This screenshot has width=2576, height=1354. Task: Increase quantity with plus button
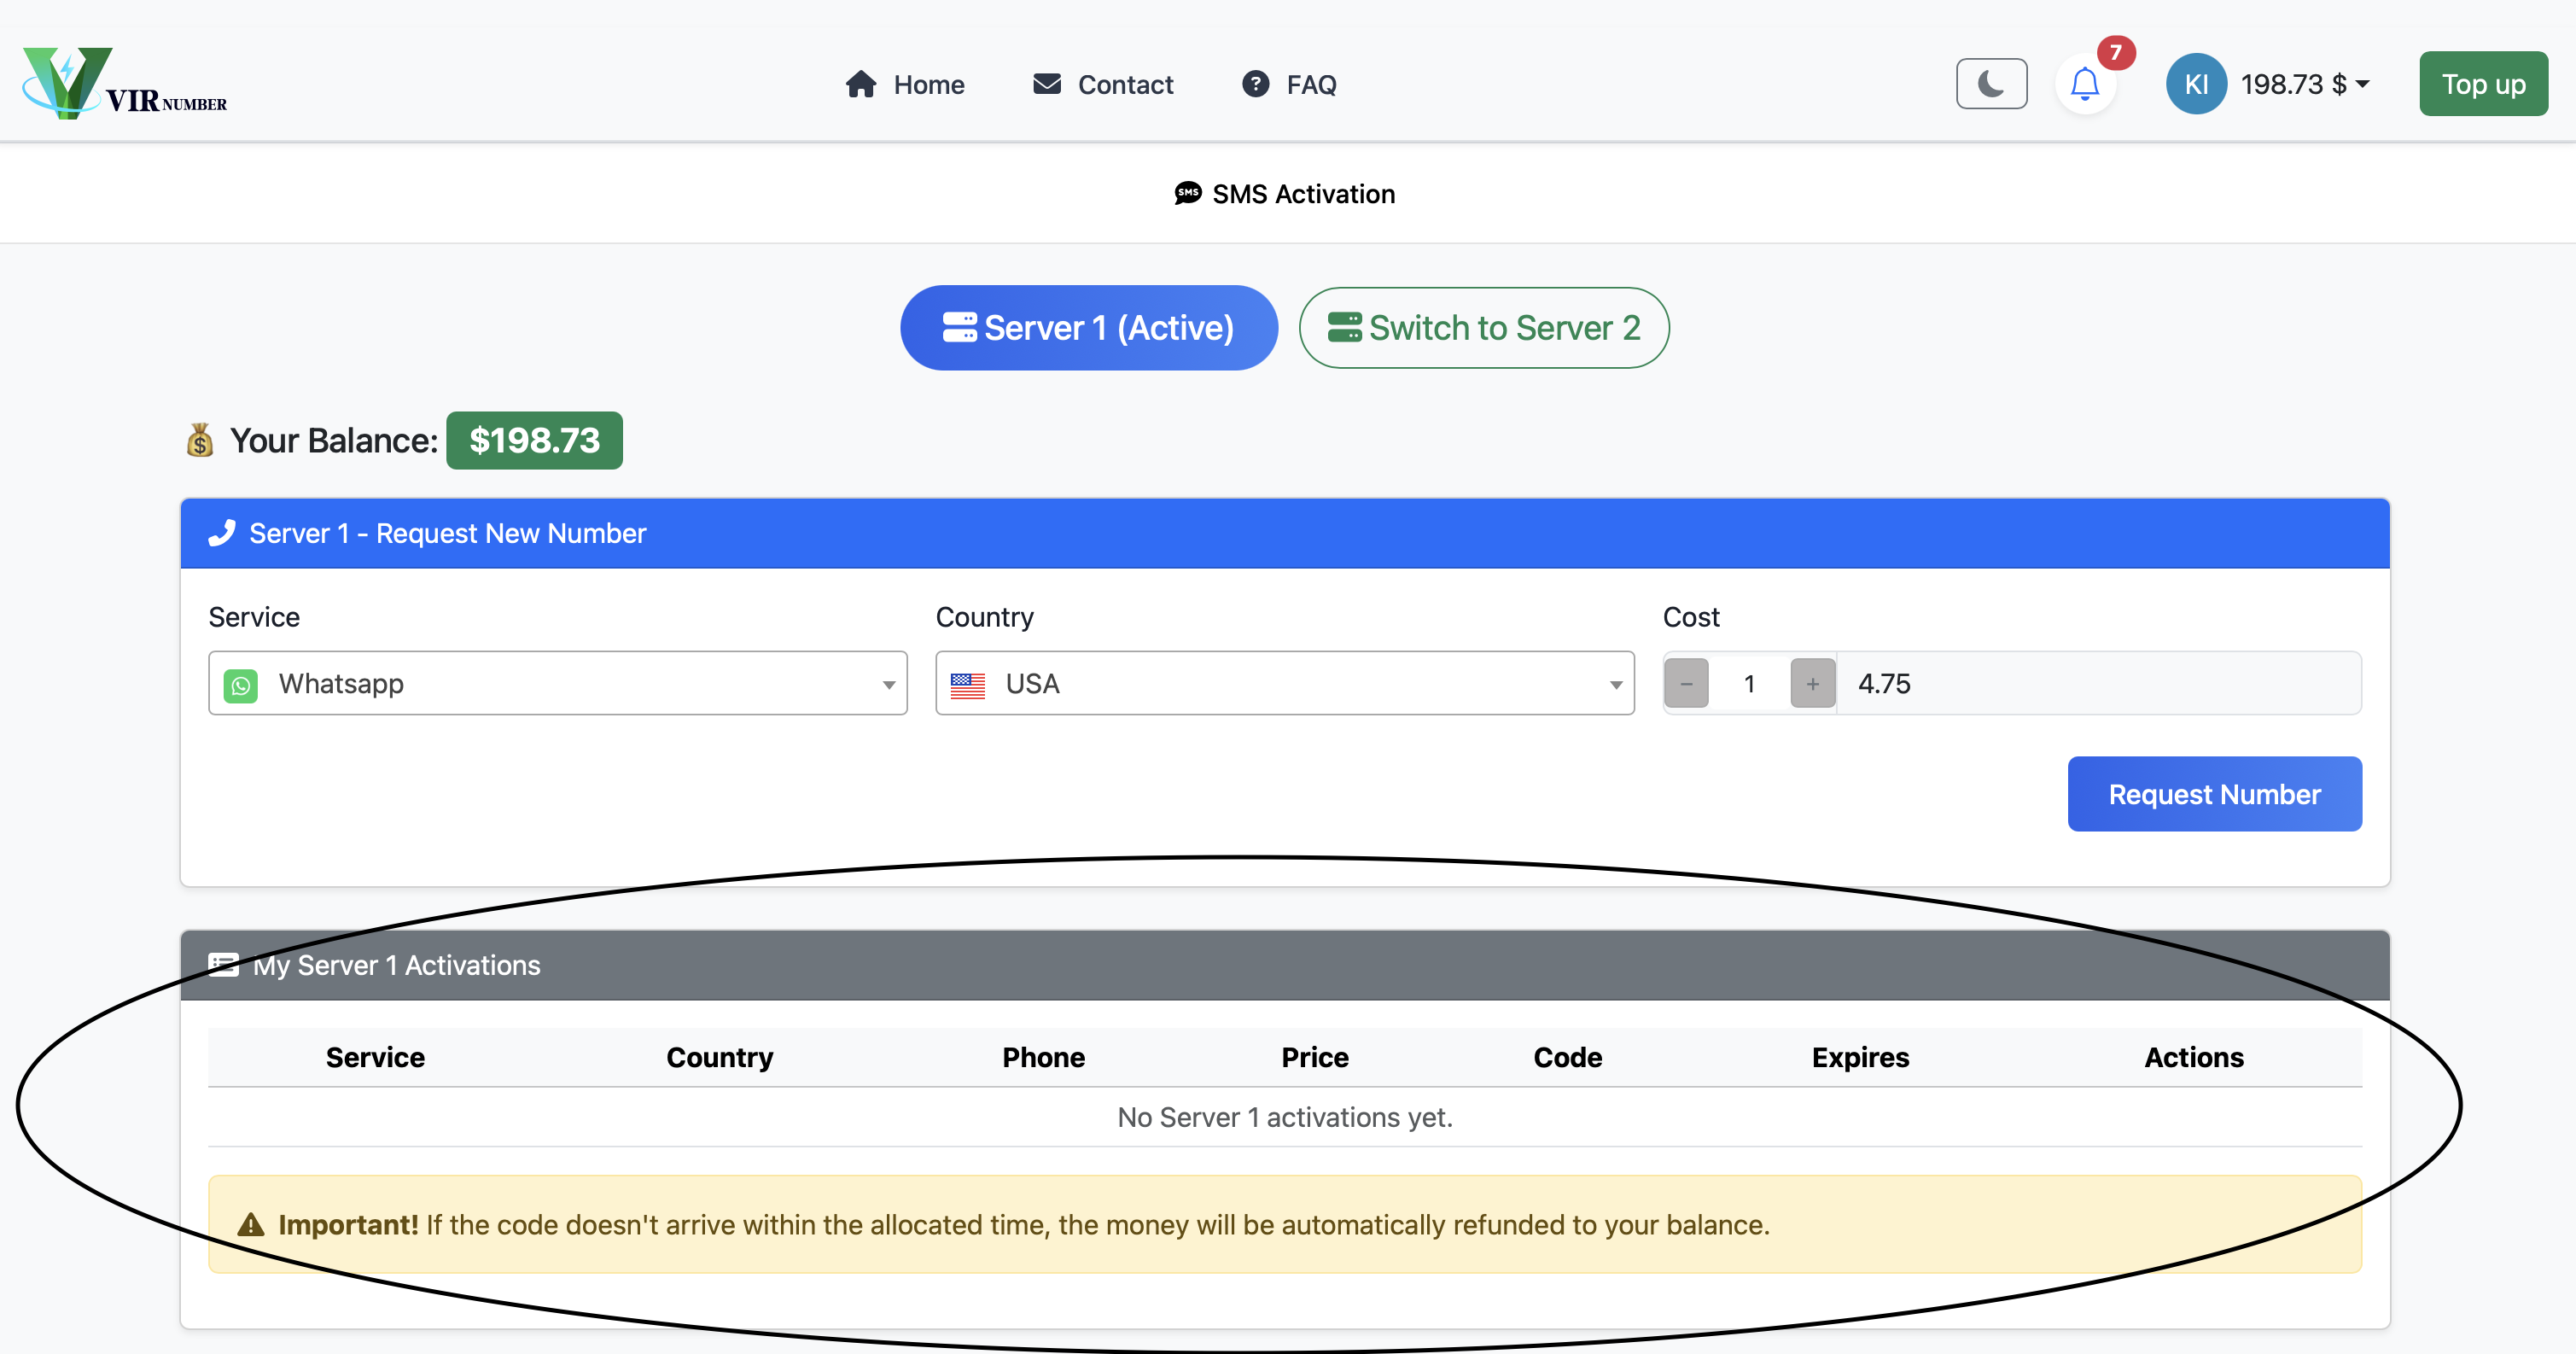(x=1812, y=684)
